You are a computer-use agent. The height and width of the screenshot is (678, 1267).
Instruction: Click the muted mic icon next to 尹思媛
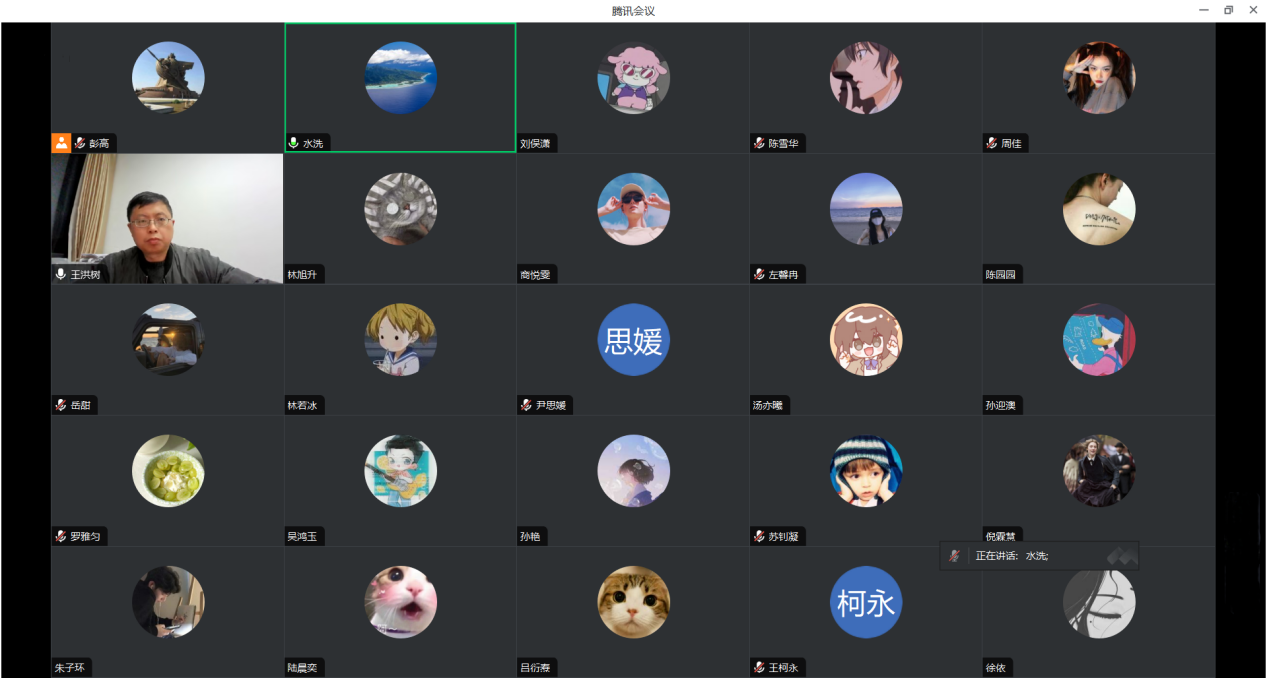tap(527, 406)
